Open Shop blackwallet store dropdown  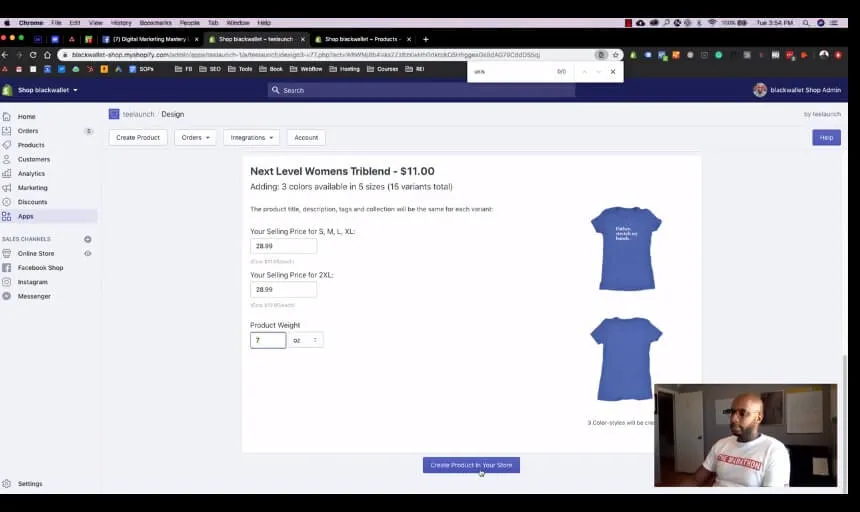[x=47, y=90]
